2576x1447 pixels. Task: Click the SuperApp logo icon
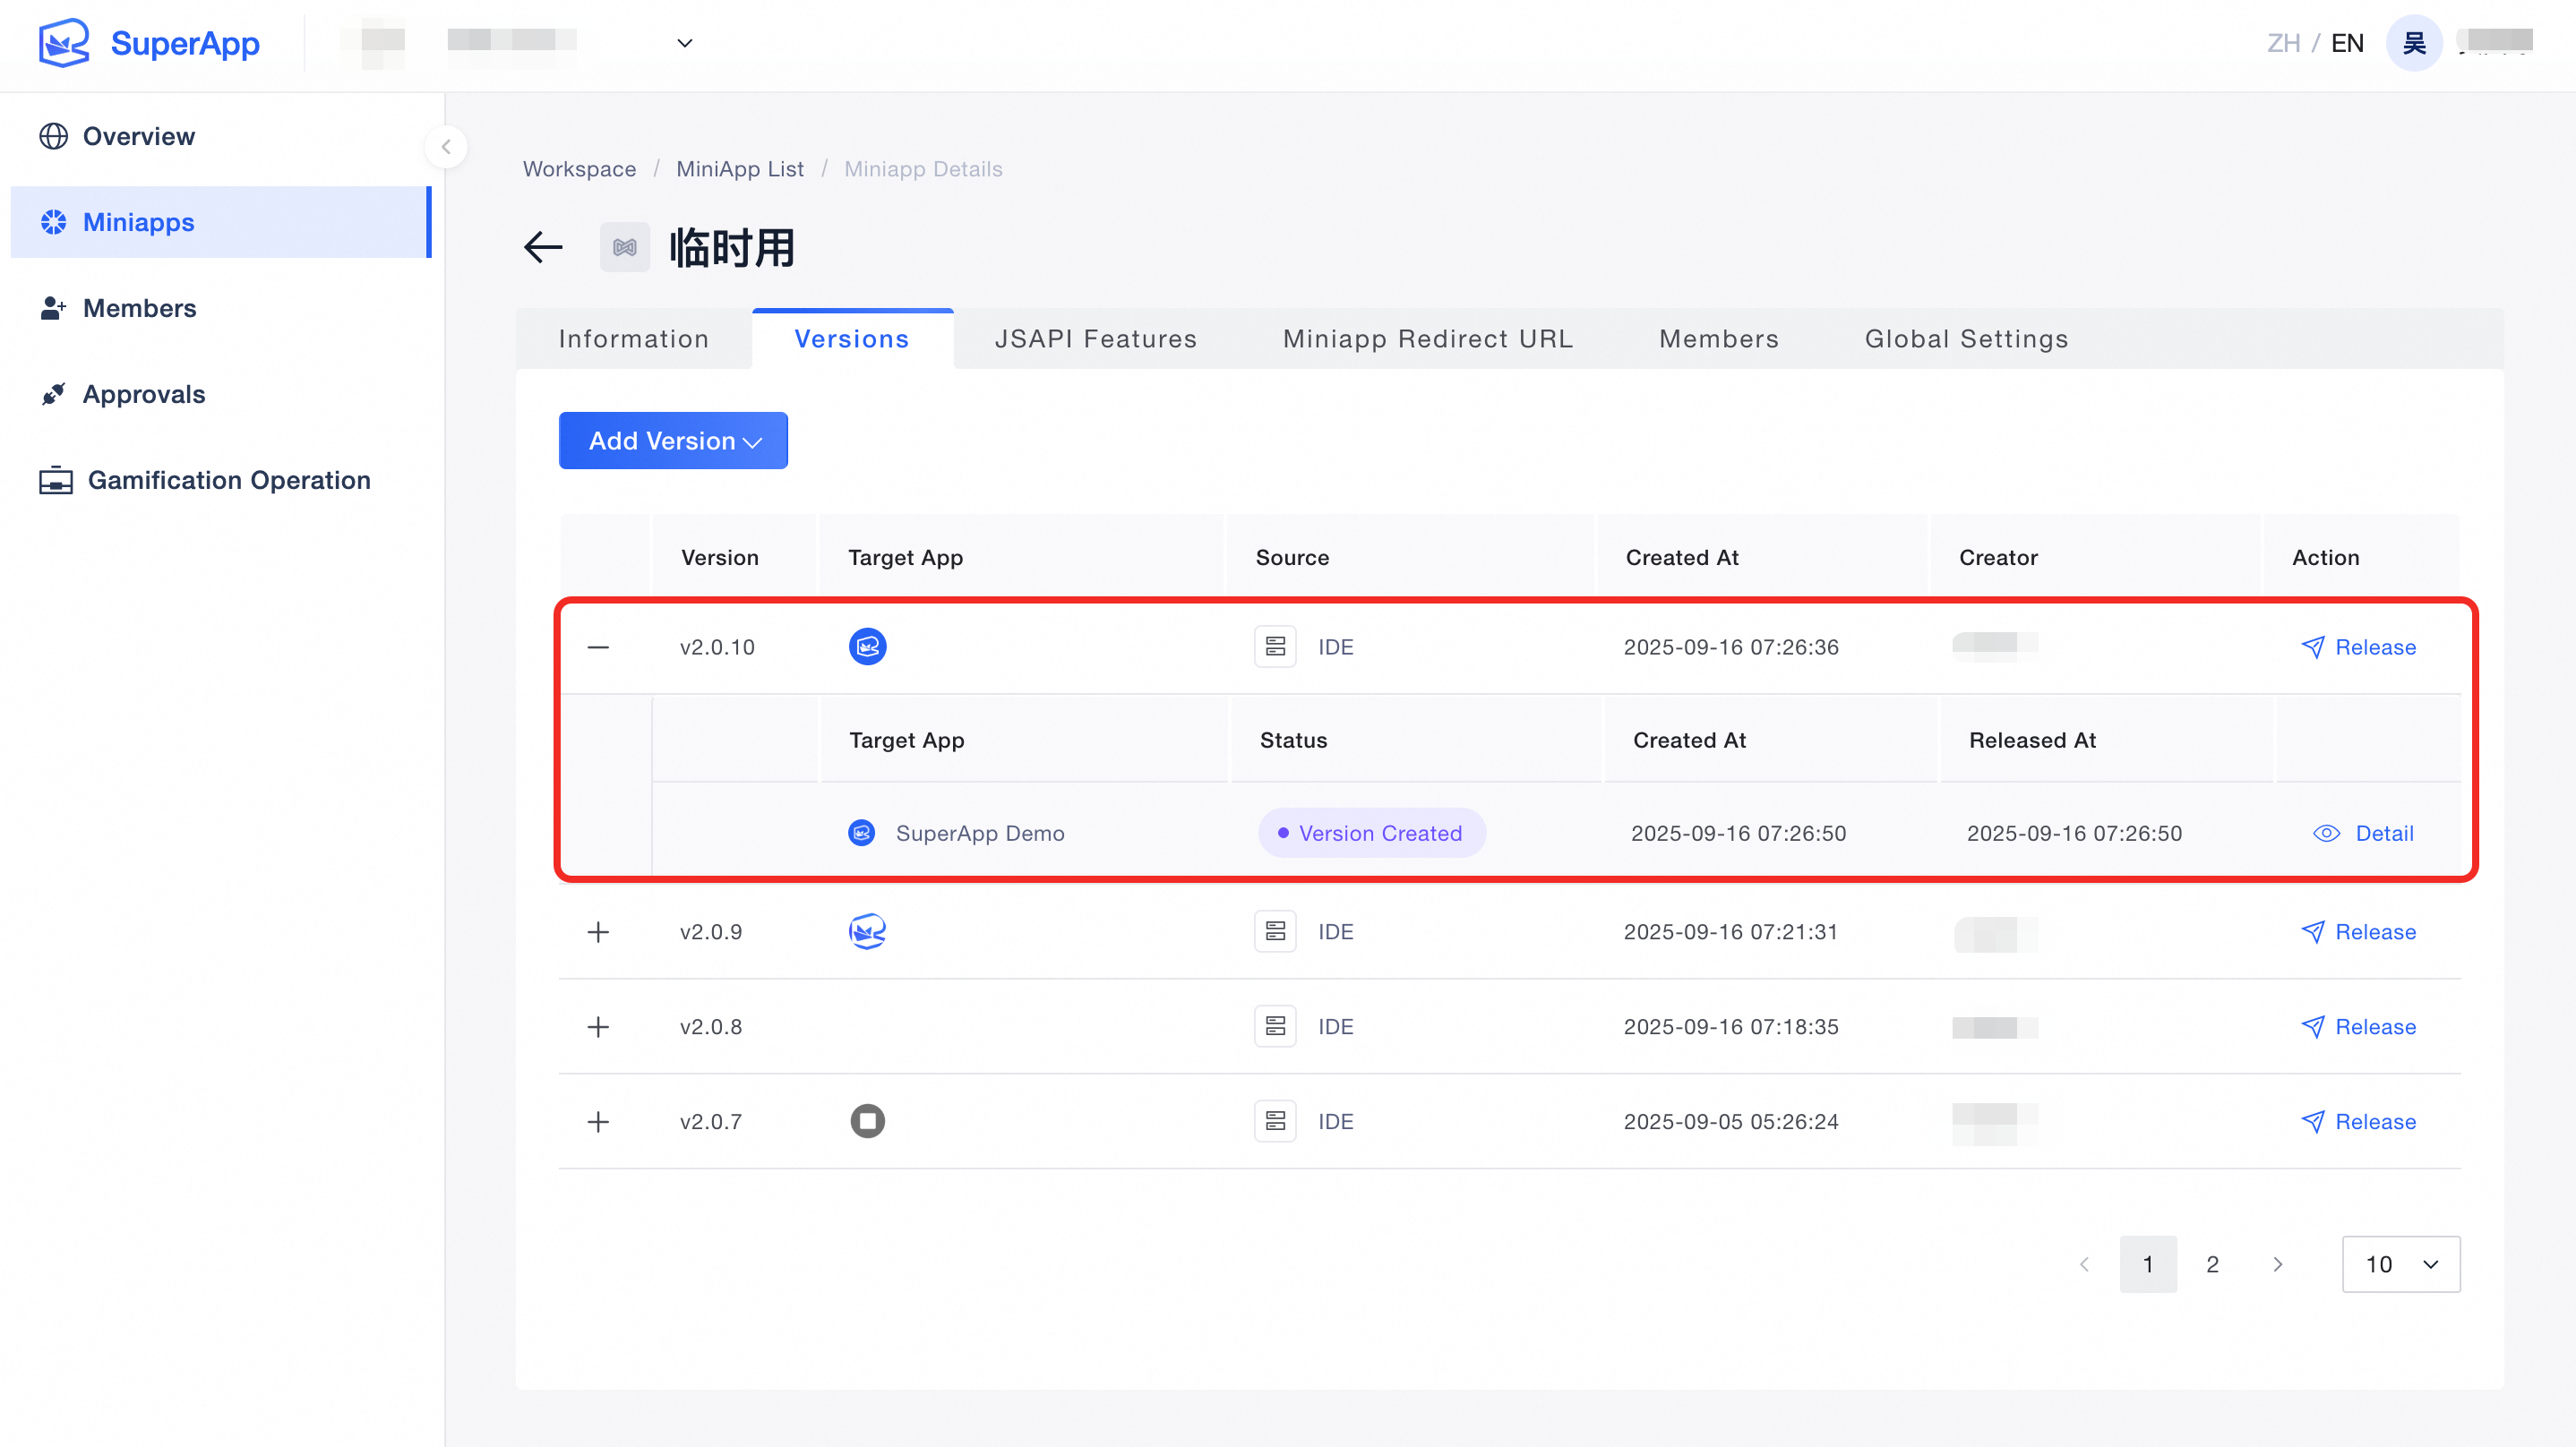click(x=63, y=43)
